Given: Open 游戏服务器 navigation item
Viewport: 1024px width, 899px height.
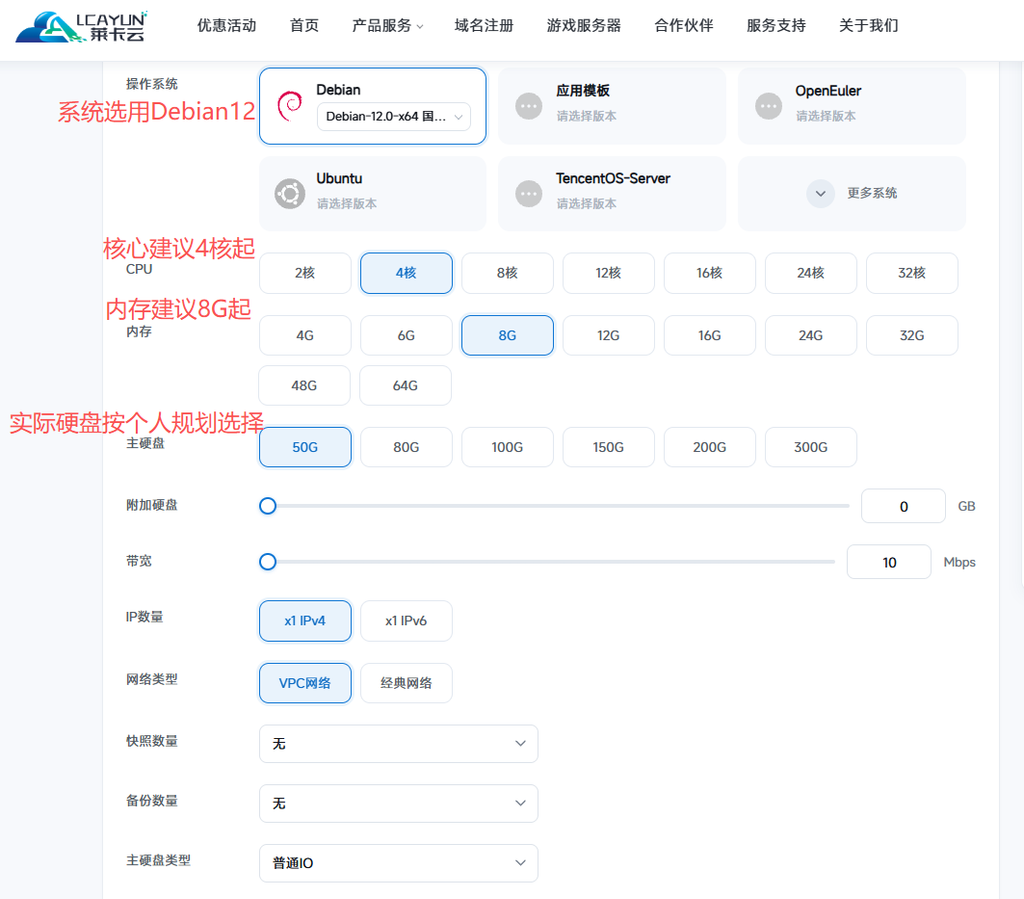Looking at the screenshot, I should coord(584,25).
